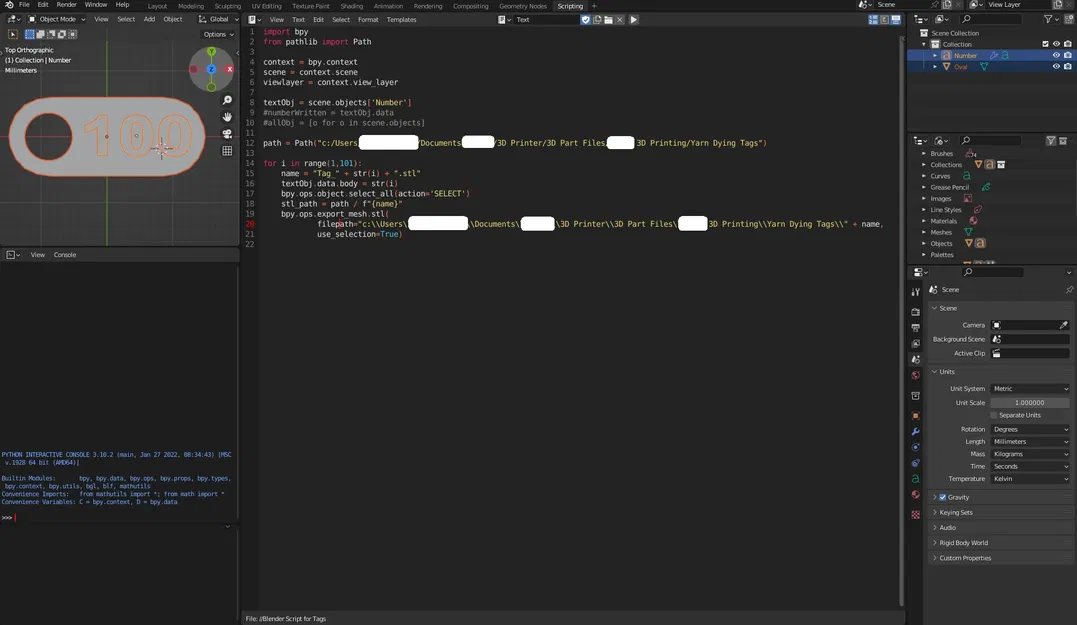Run the script with the play button
1077x625 pixels.
(x=634, y=19)
